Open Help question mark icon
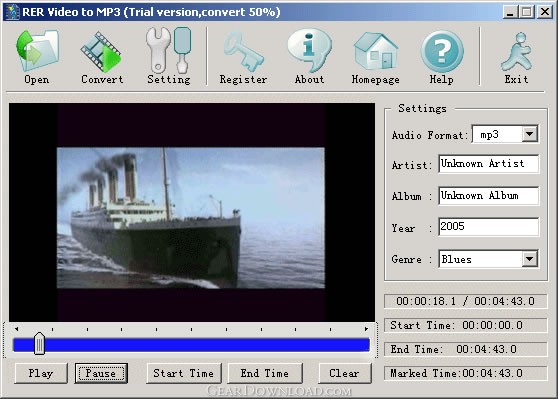 pyautogui.click(x=442, y=52)
